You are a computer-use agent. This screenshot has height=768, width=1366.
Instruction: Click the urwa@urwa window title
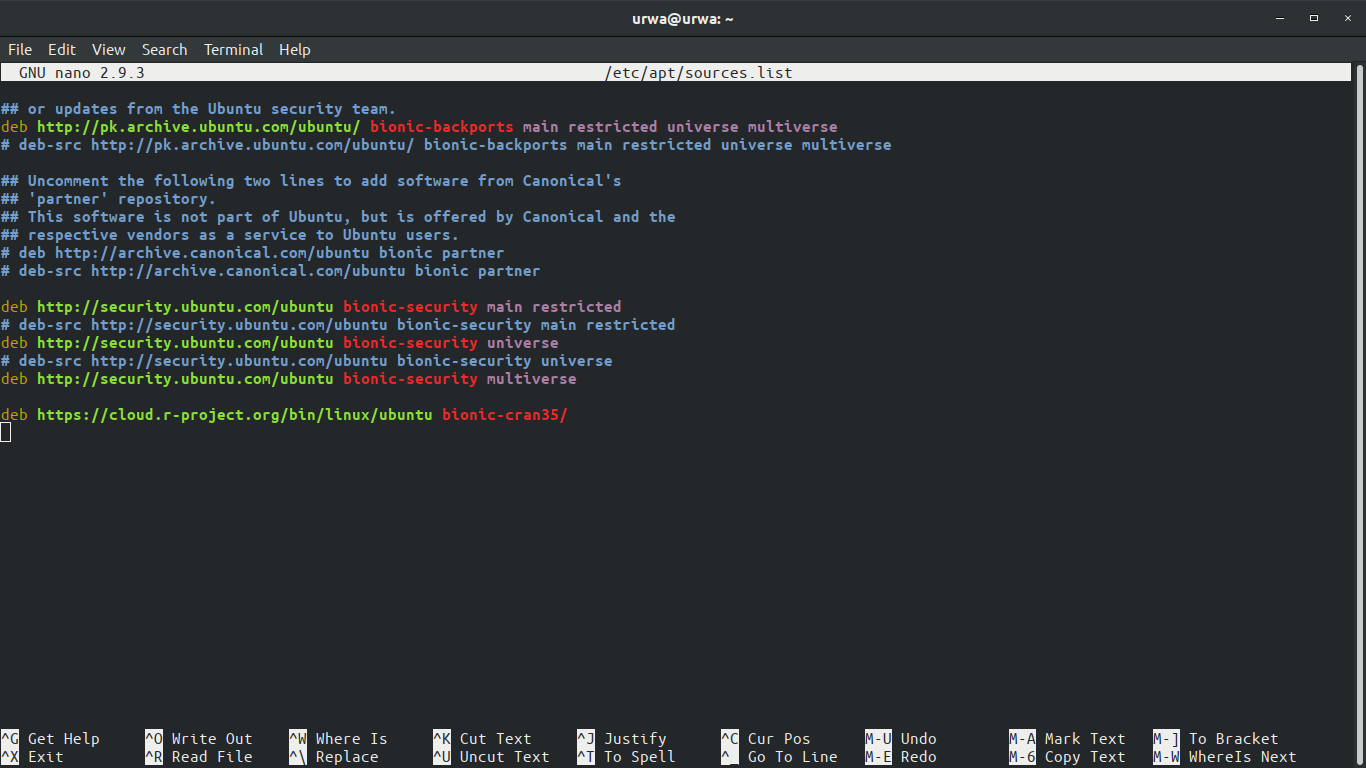(683, 18)
